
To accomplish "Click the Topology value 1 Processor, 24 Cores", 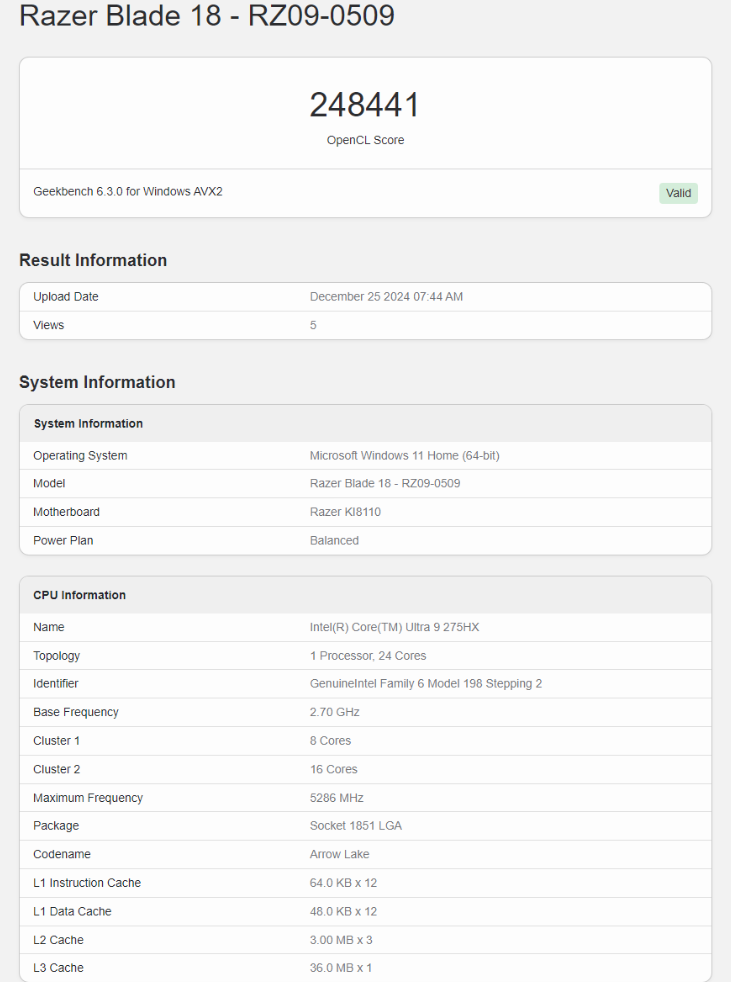I will pyautogui.click(x=368, y=656).
